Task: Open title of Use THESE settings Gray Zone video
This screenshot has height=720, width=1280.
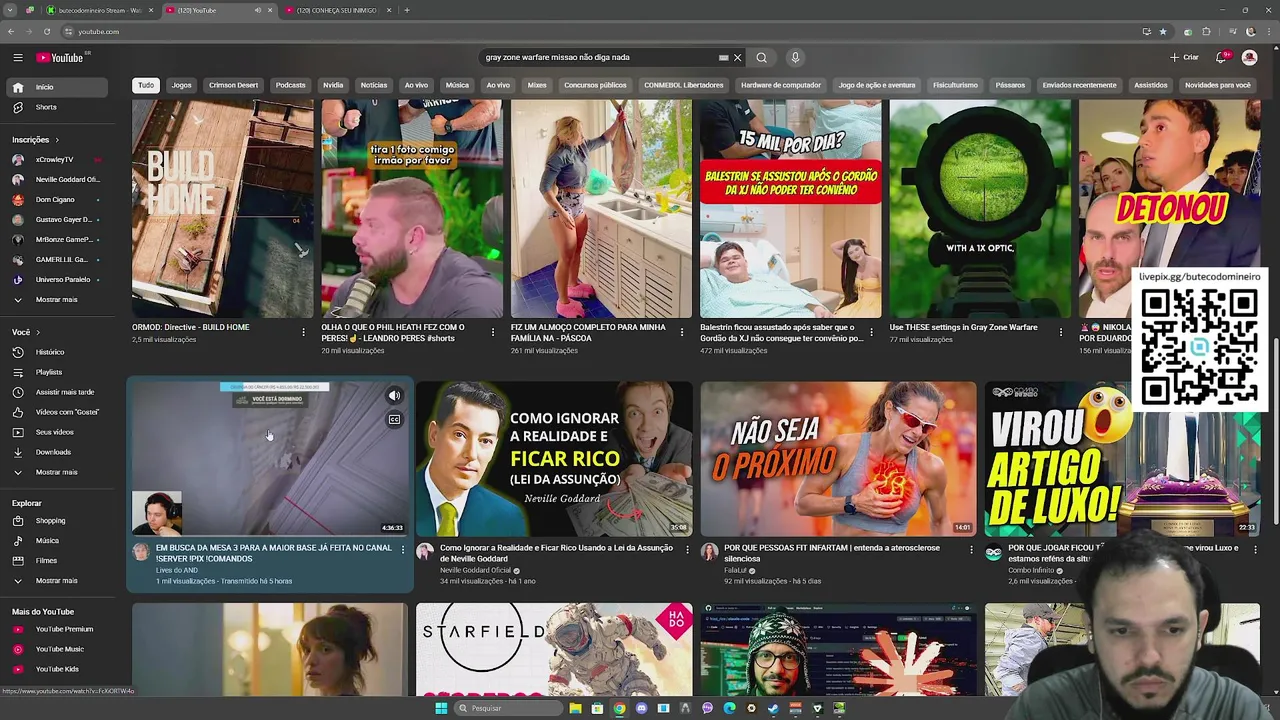Action: pyautogui.click(x=963, y=327)
